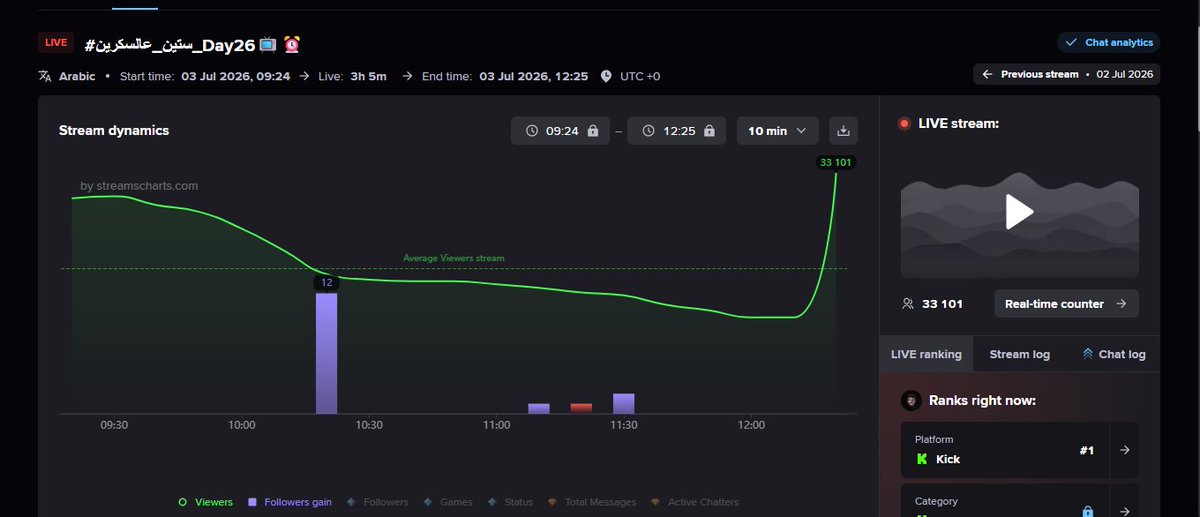The height and width of the screenshot is (517, 1200).
Task: Switch to the Stream log tab
Action: point(1019,354)
